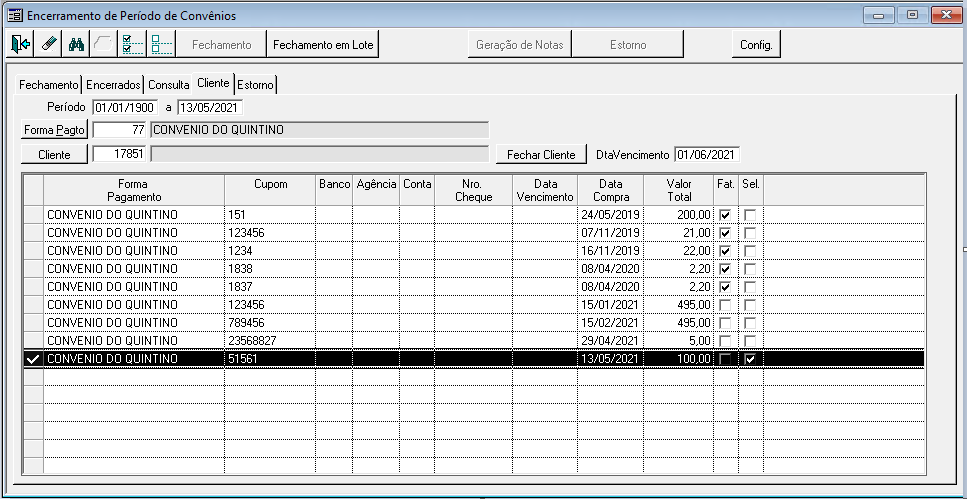Click value cell 5,00
The height and width of the screenshot is (499, 967).
coord(678,341)
